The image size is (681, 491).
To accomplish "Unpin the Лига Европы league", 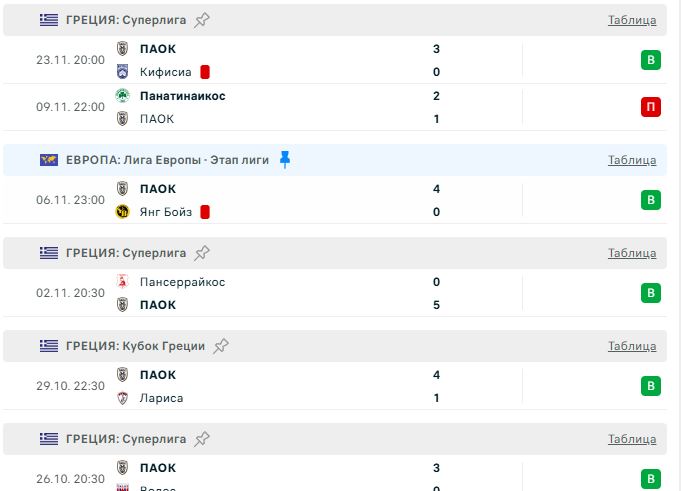I will point(285,160).
